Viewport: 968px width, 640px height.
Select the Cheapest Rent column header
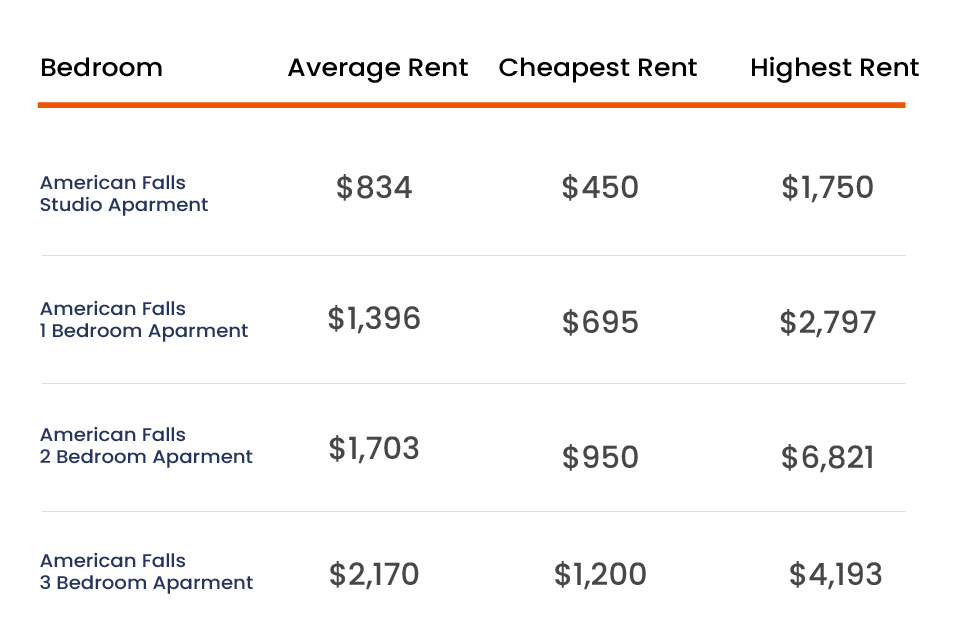tap(598, 68)
